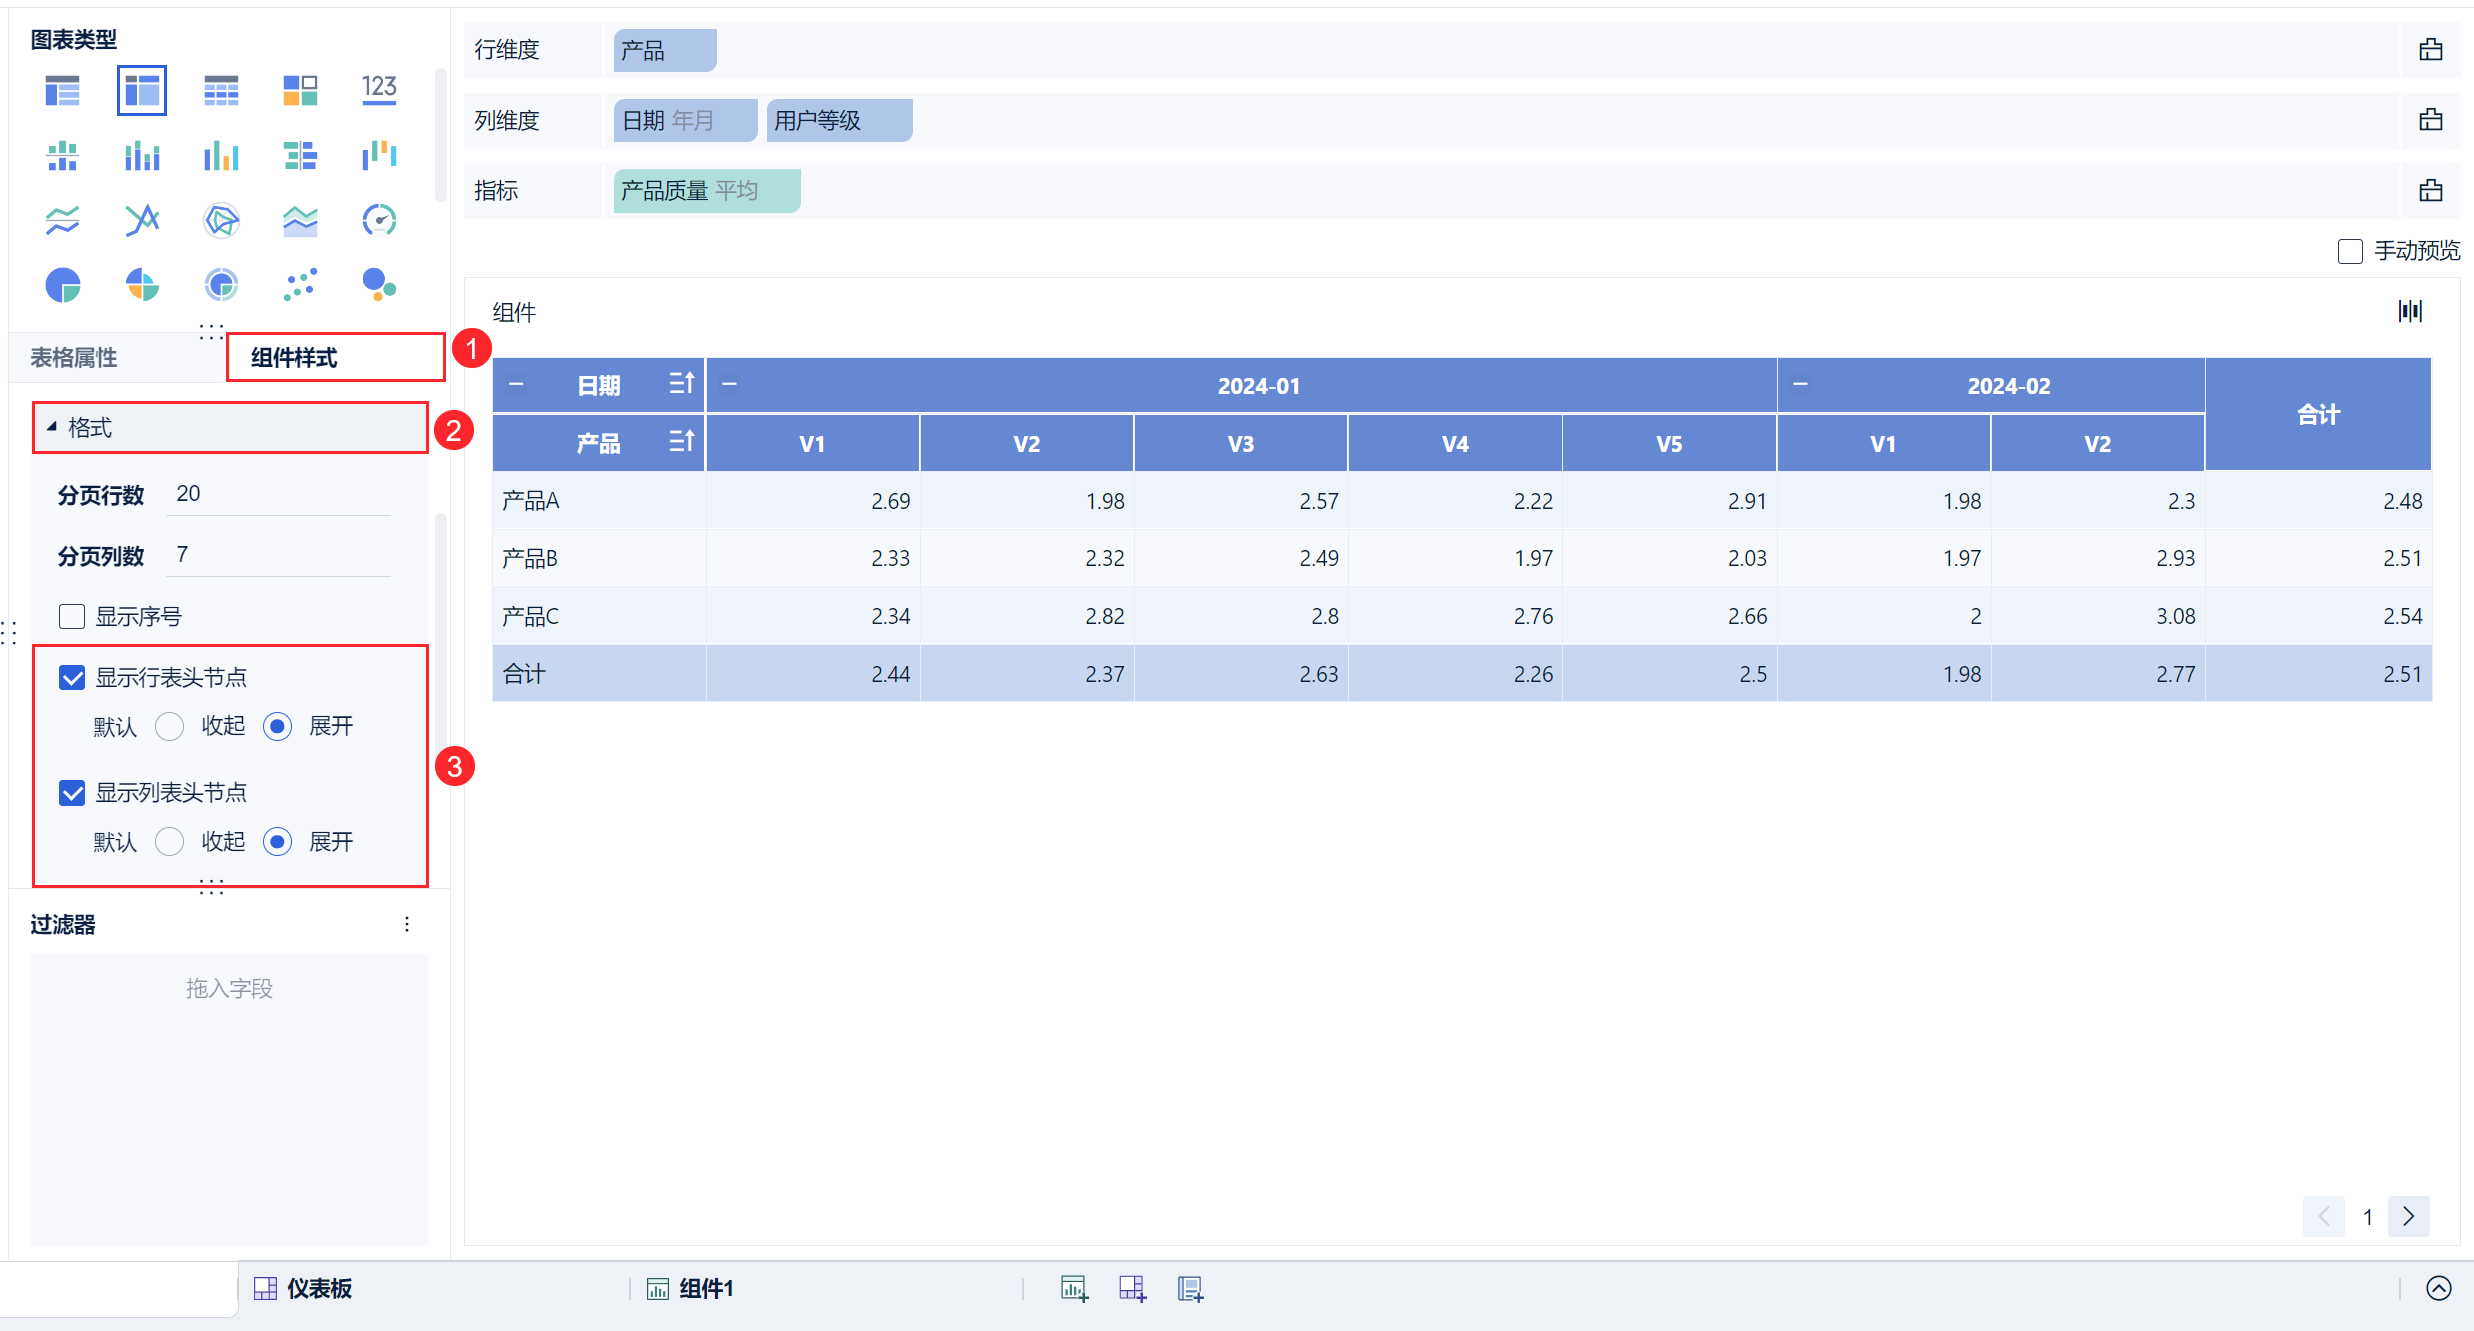Choose the KPI 123 indicator card chart
Image resolution: width=2474 pixels, height=1331 pixels.
click(379, 90)
